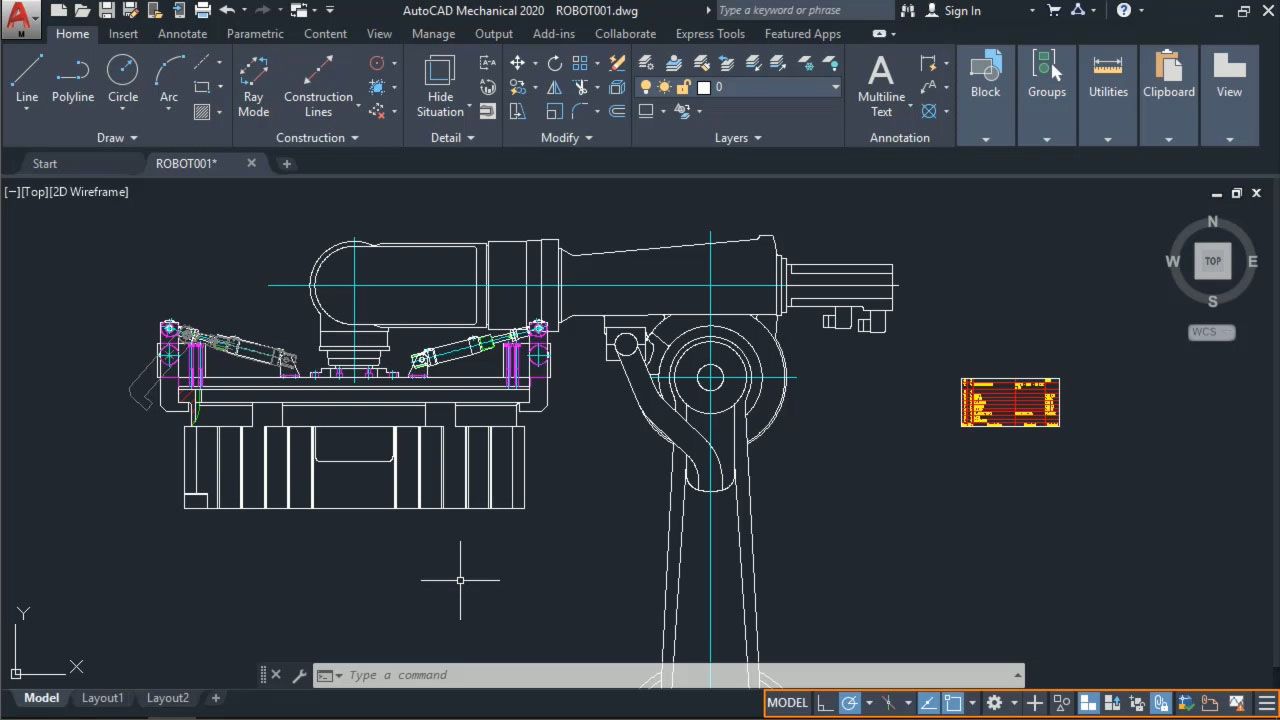This screenshot has width=1280, height=720.
Task: Expand the Block panel dropdown arrow
Action: click(985, 139)
